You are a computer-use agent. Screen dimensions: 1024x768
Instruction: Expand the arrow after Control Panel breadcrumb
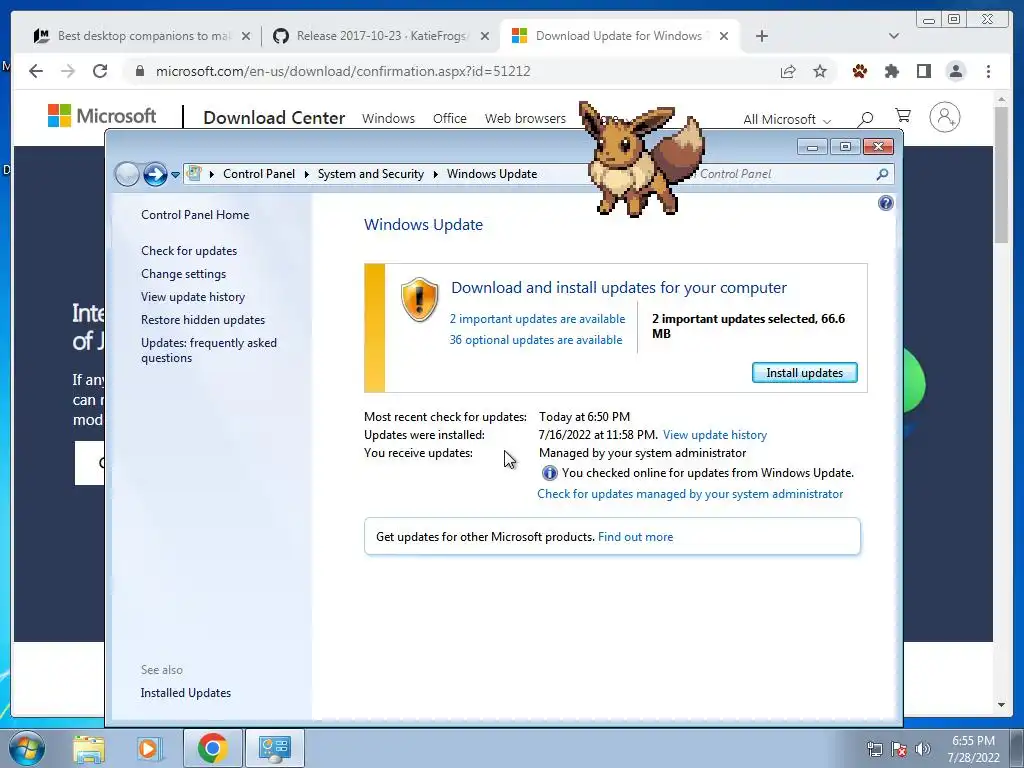click(306, 174)
